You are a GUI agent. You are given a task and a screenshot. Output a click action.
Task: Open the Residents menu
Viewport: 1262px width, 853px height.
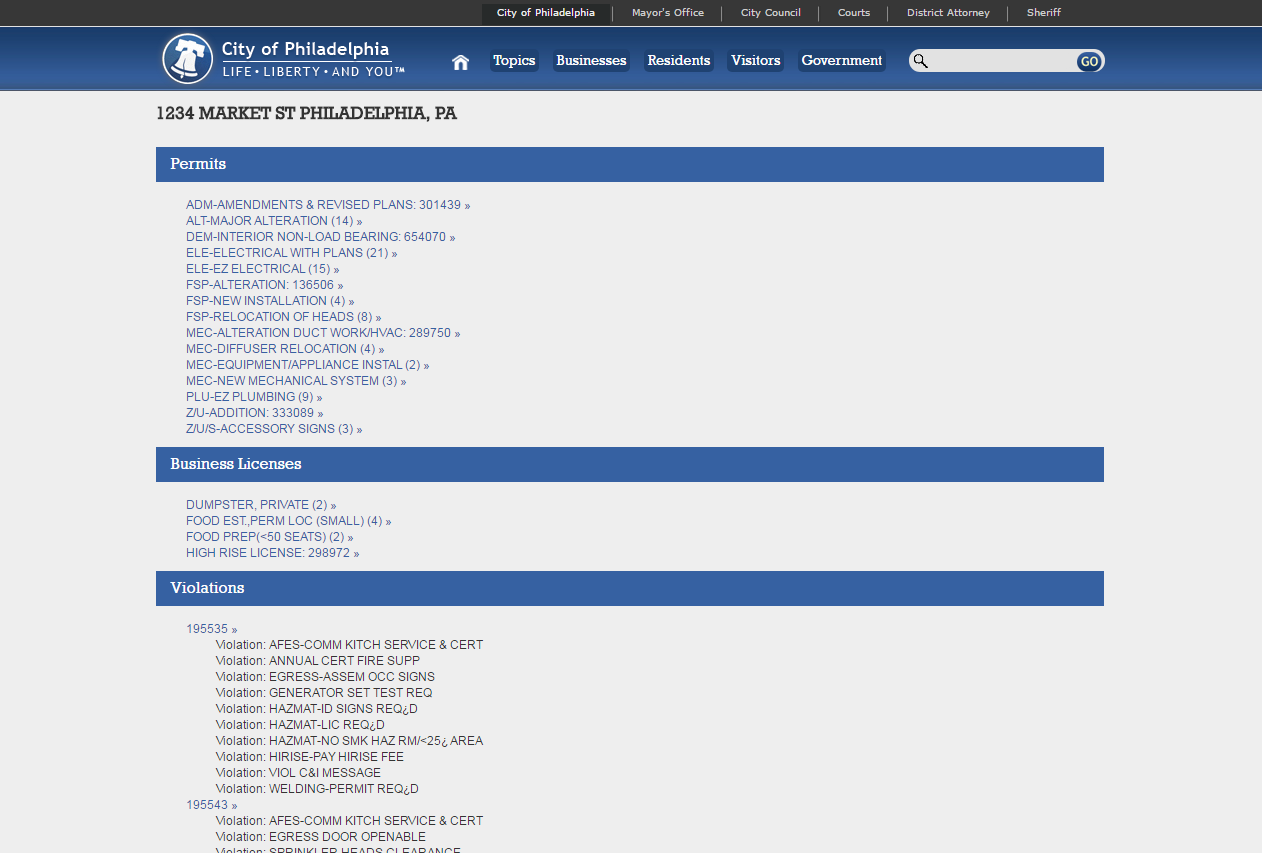pos(679,61)
